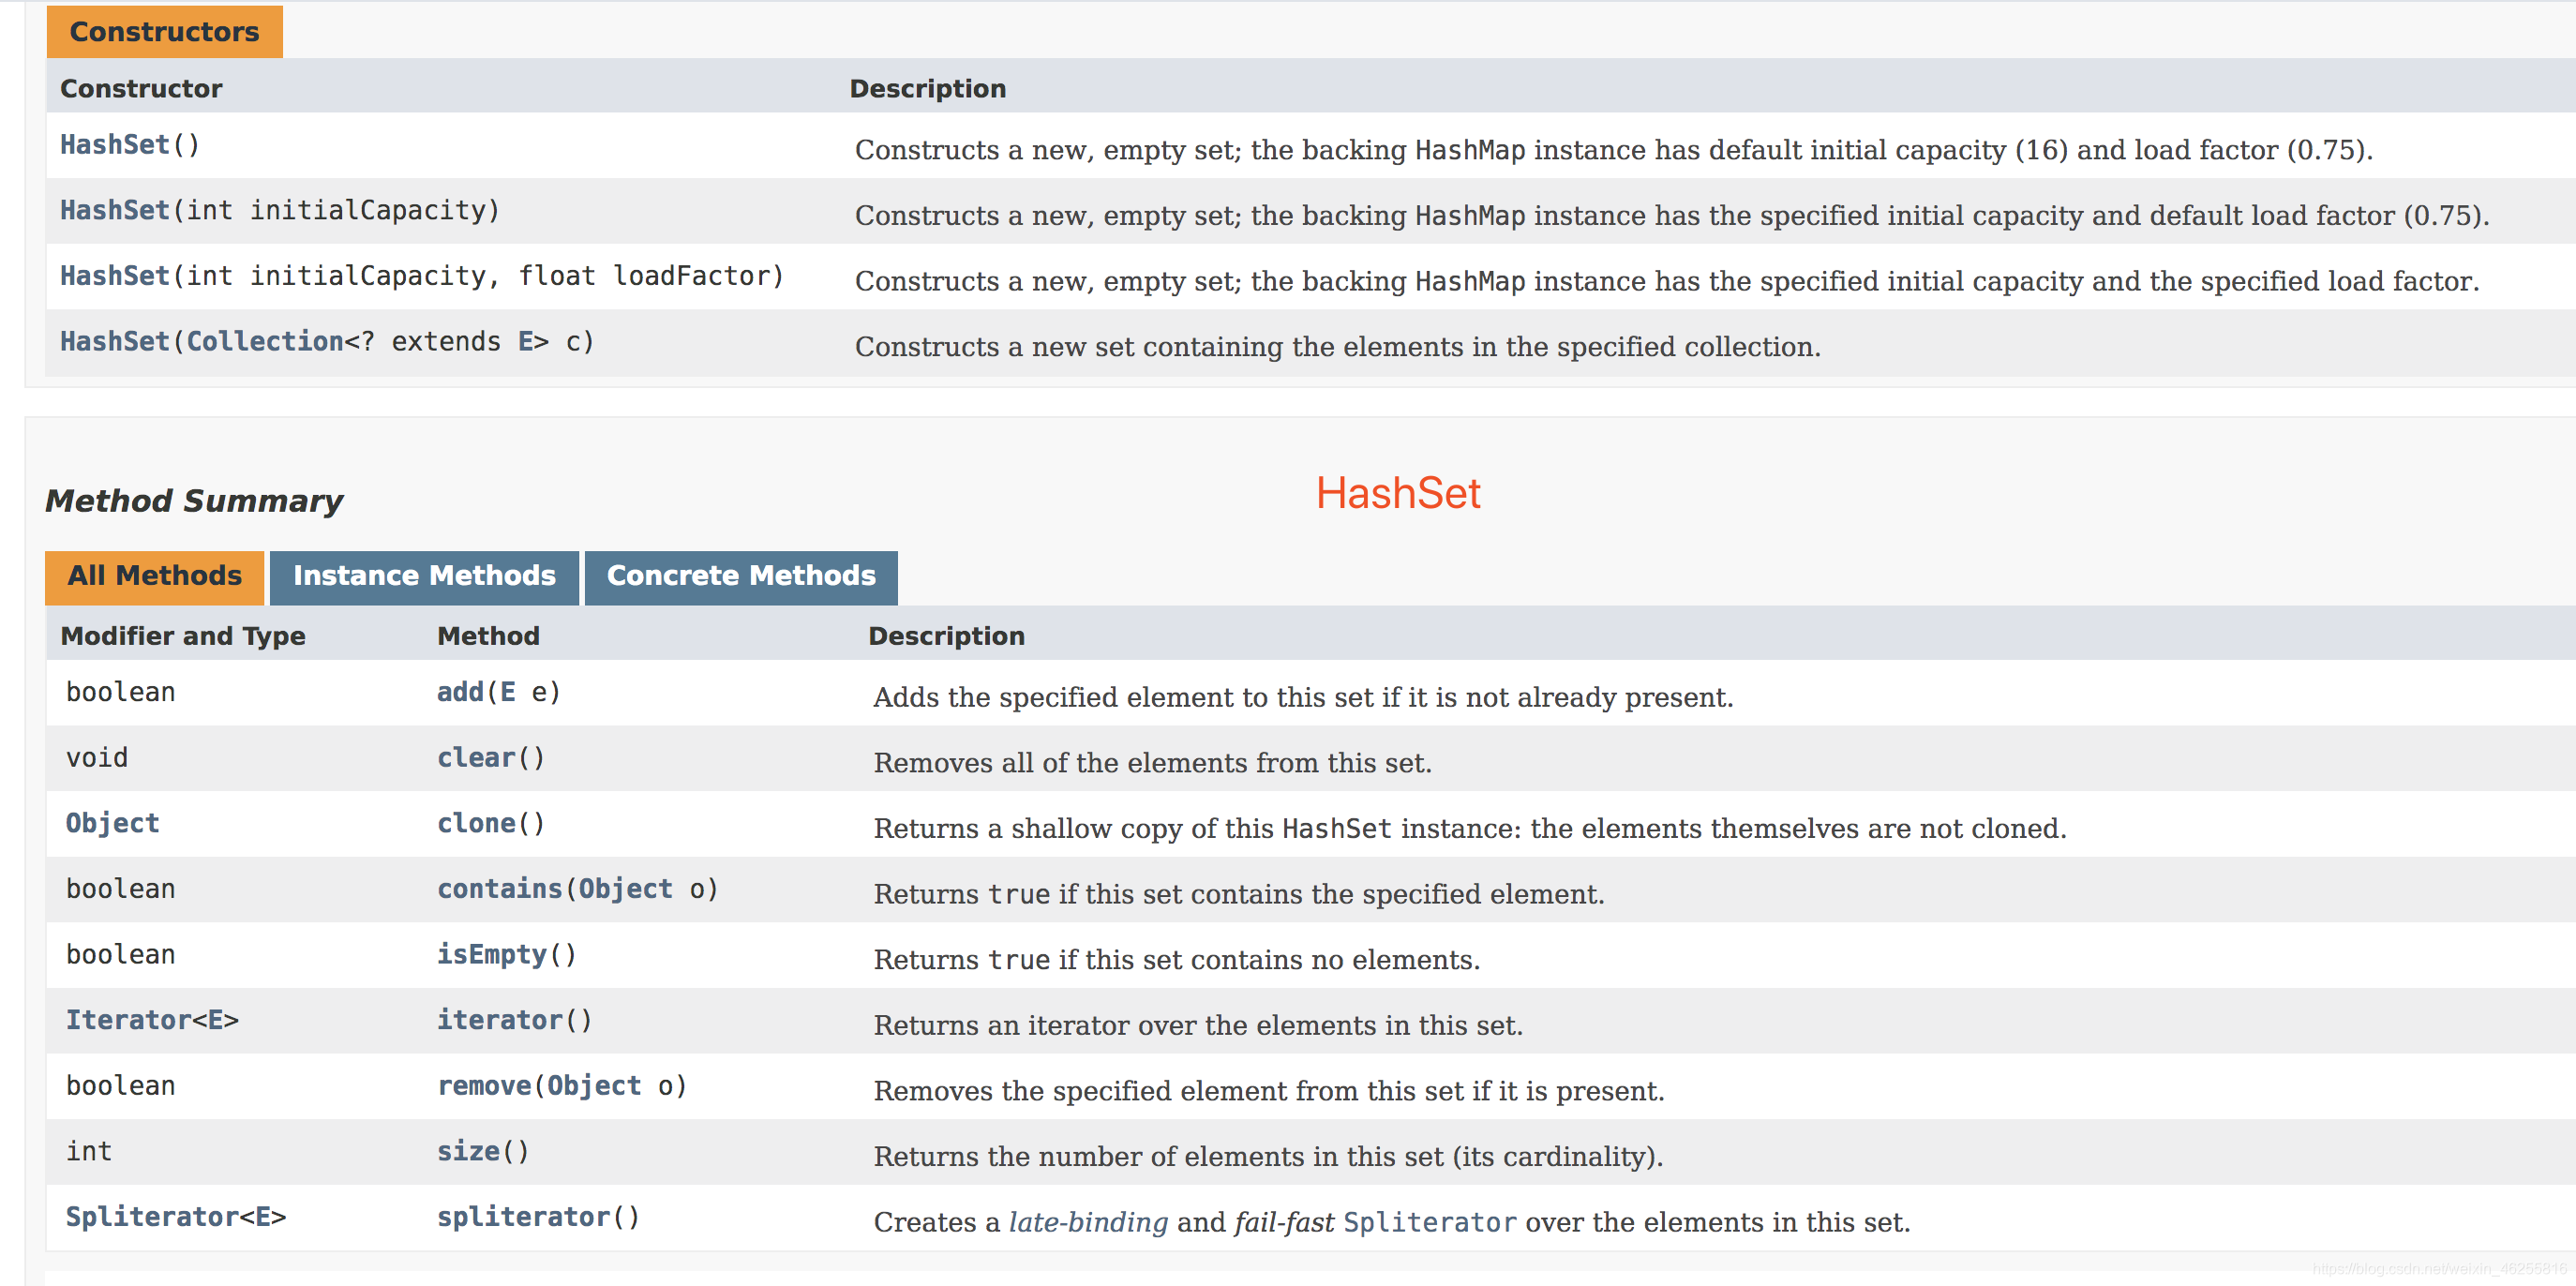Click the Constructors table Description header
The height and width of the screenshot is (1286, 2576).
click(x=928, y=89)
